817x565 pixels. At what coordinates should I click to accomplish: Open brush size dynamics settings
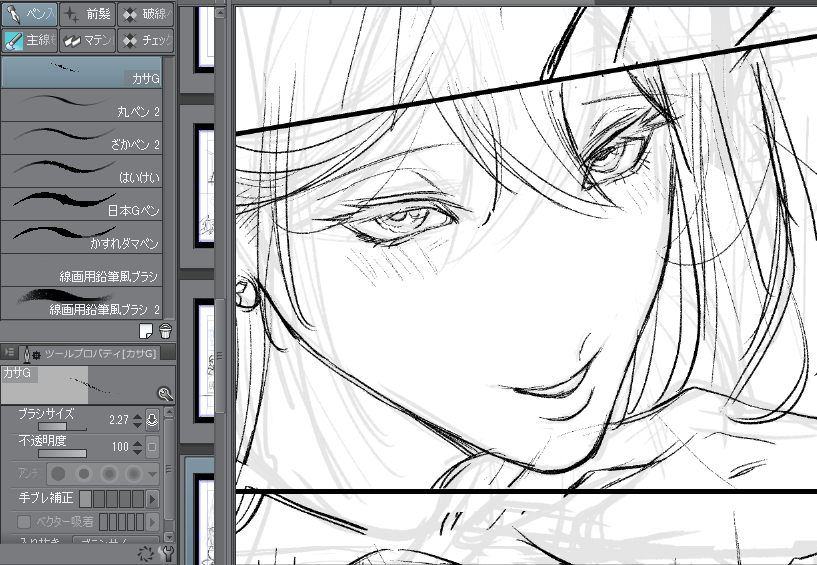(x=152, y=420)
